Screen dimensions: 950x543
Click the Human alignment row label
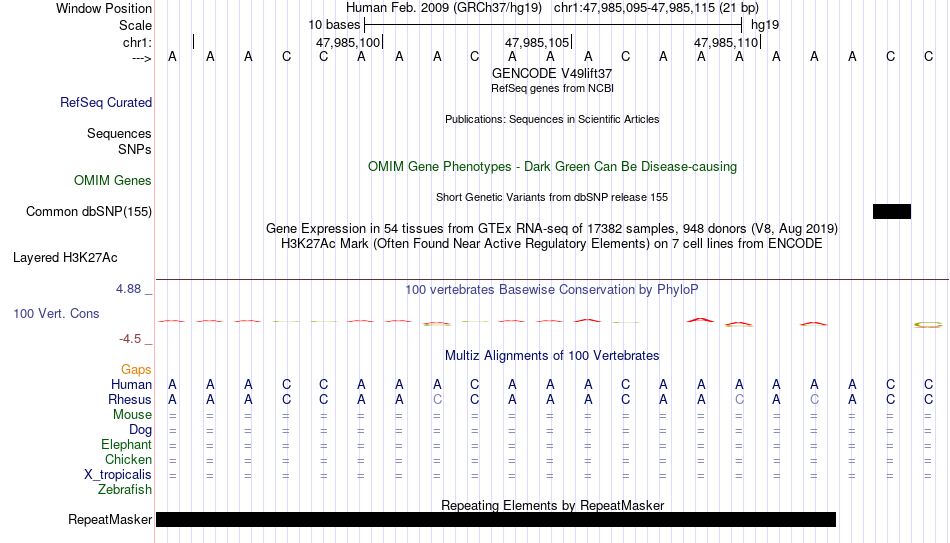pyautogui.click(x=131, y=385)
